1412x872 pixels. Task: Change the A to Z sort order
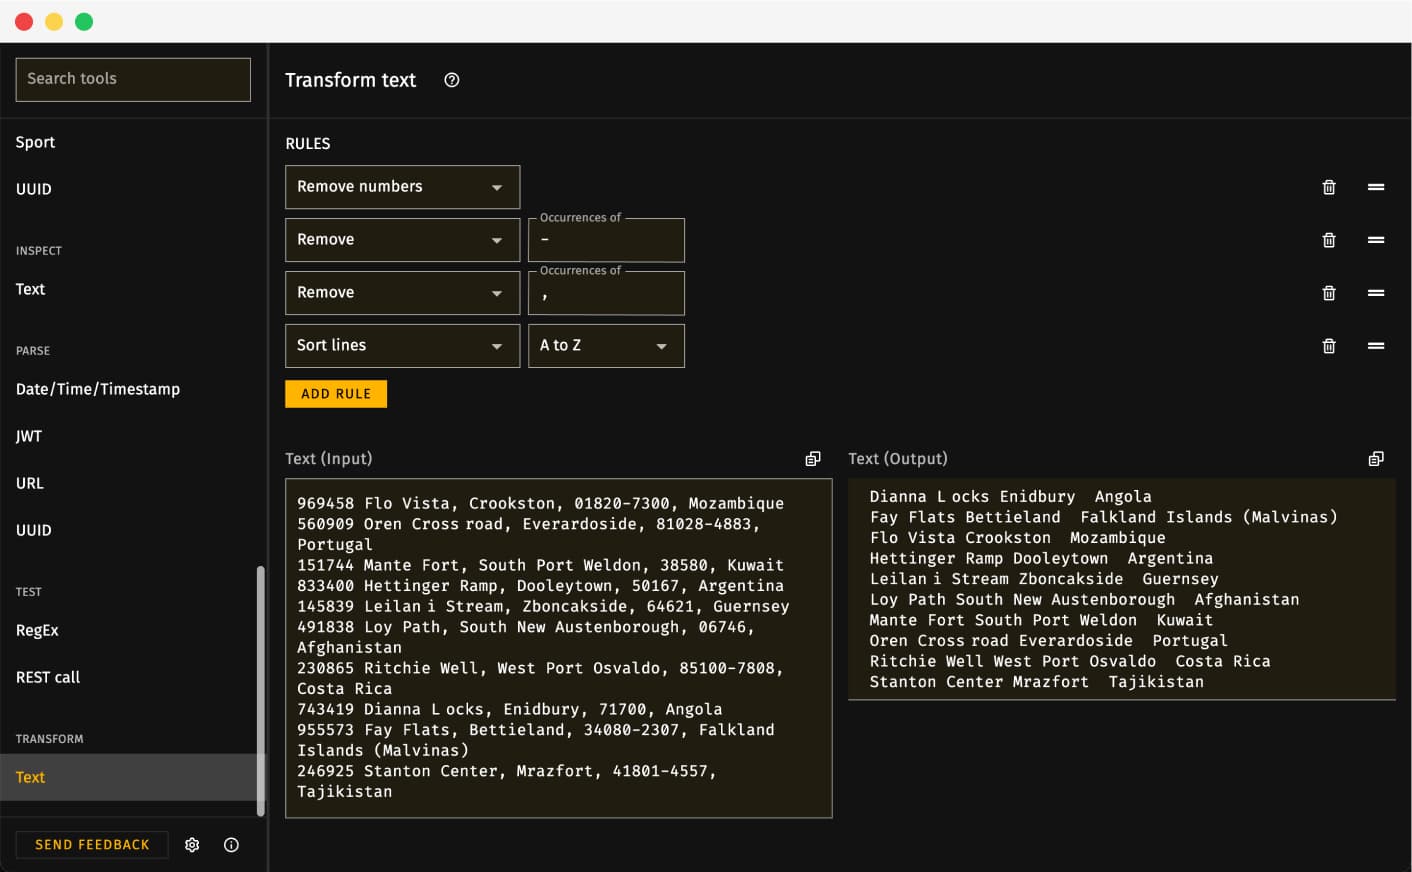[x=606, y=346]
